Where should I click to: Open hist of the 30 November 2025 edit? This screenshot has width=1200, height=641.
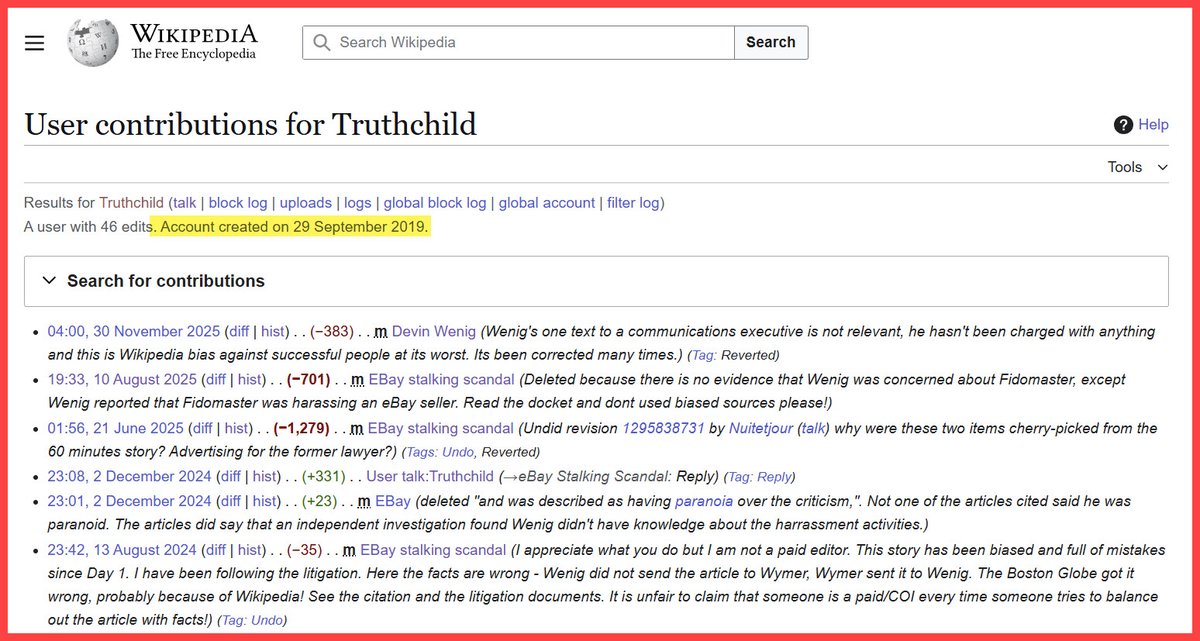click(273, 331)
